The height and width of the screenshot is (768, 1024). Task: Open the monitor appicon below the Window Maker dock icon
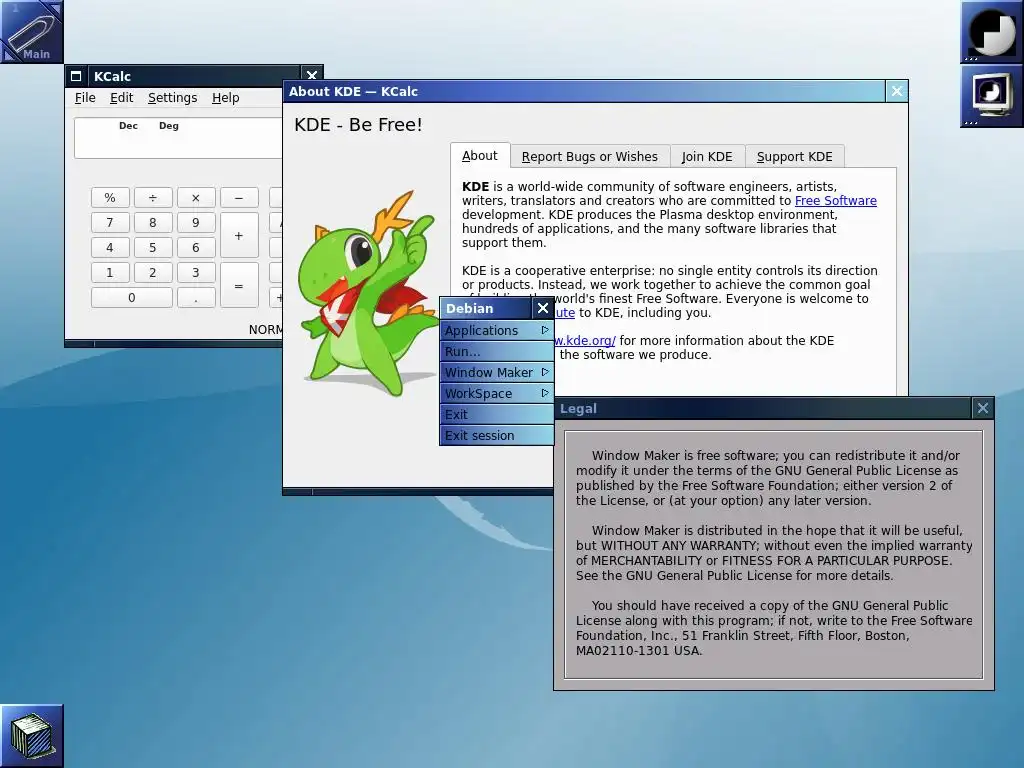pos(991,95)
